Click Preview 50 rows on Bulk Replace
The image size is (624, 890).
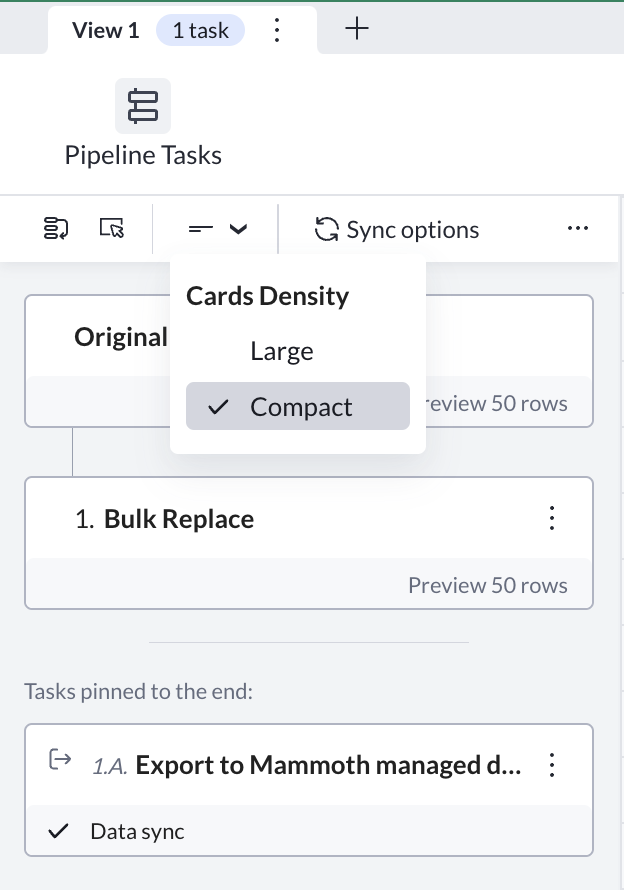(487, 585)
